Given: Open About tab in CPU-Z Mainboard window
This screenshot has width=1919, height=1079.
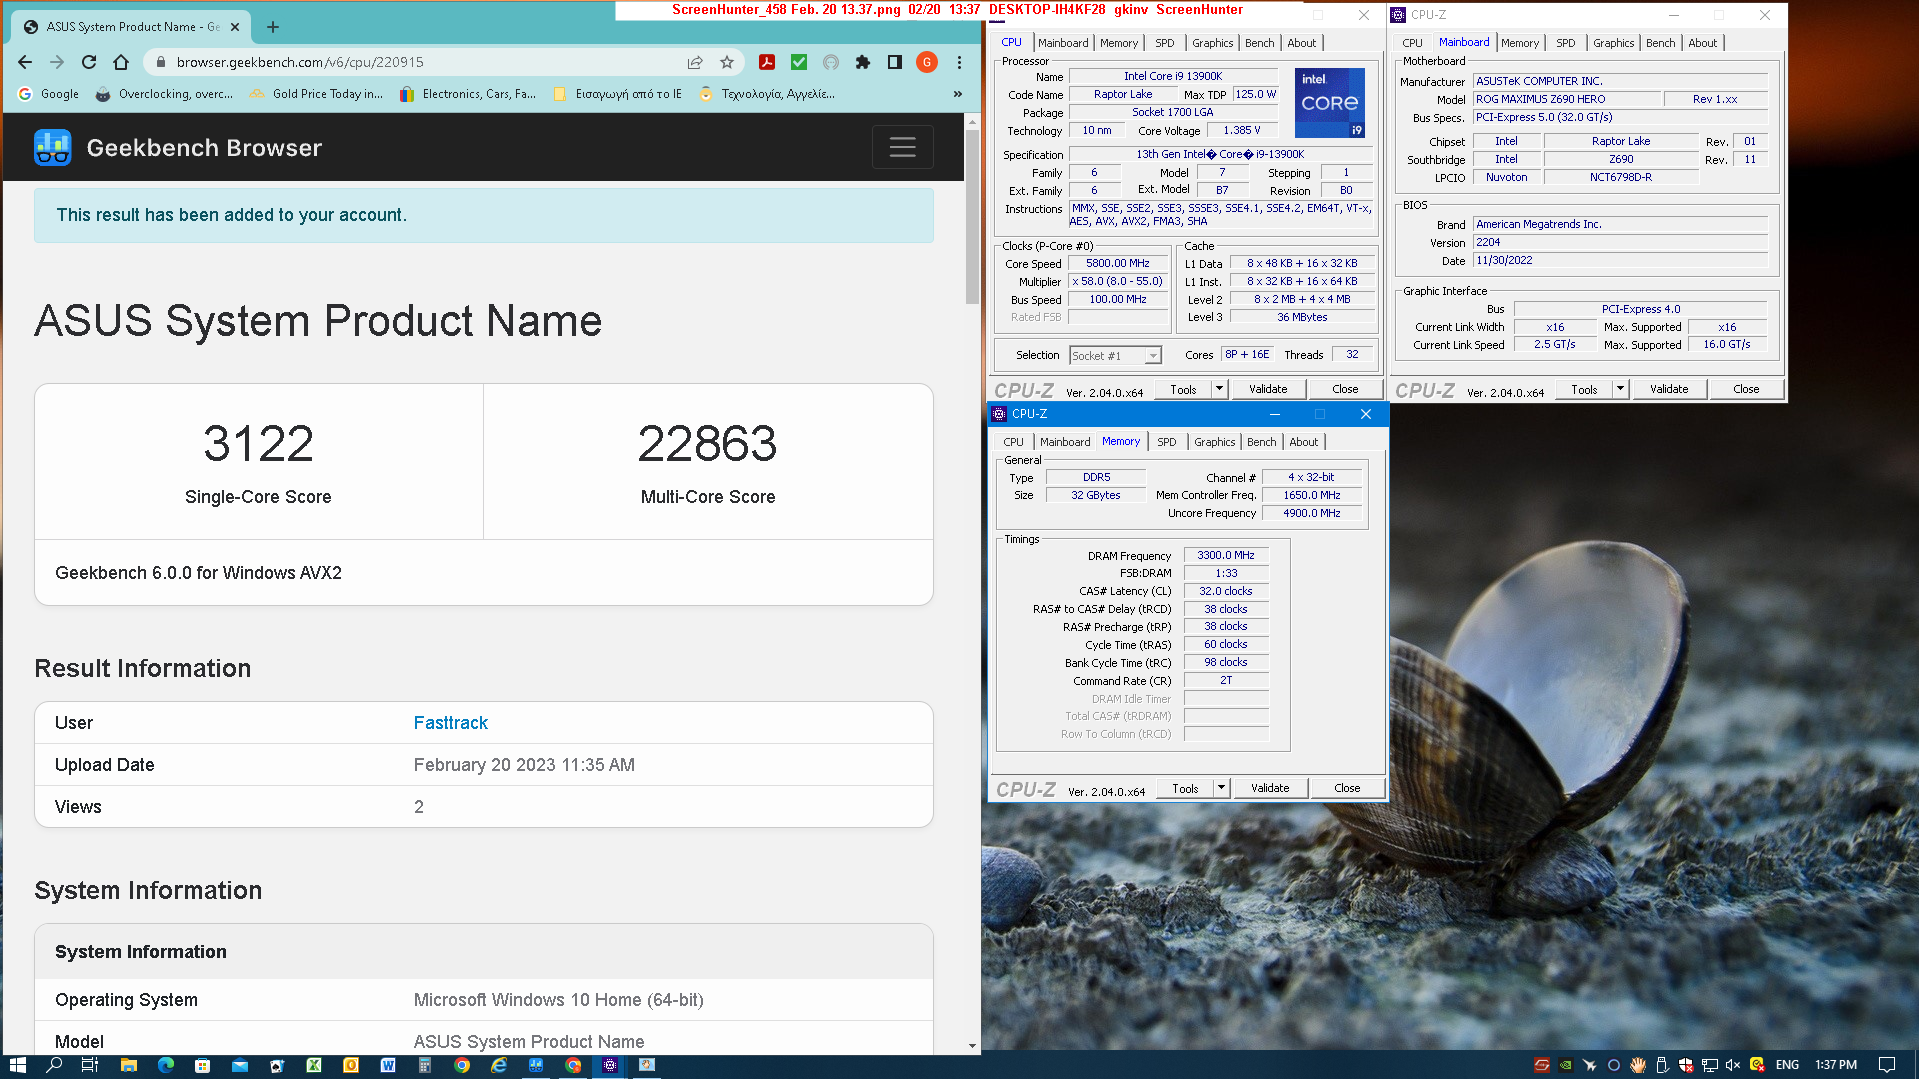Looking at the screenshot, I should point(1703,43).
